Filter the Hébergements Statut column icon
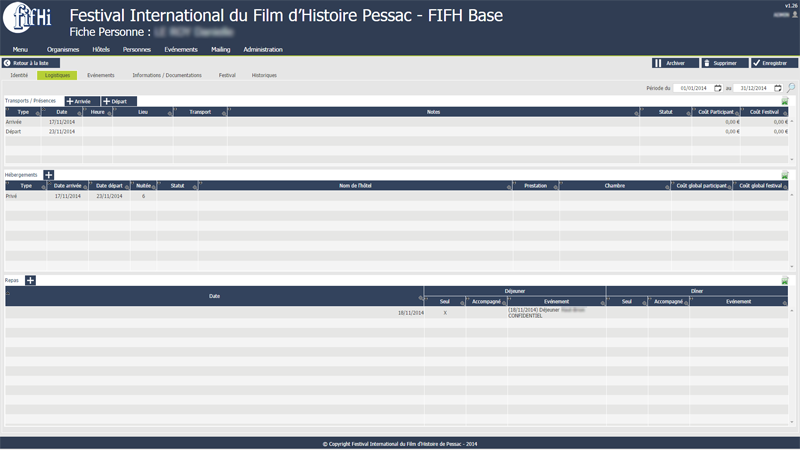 point(195,187)
